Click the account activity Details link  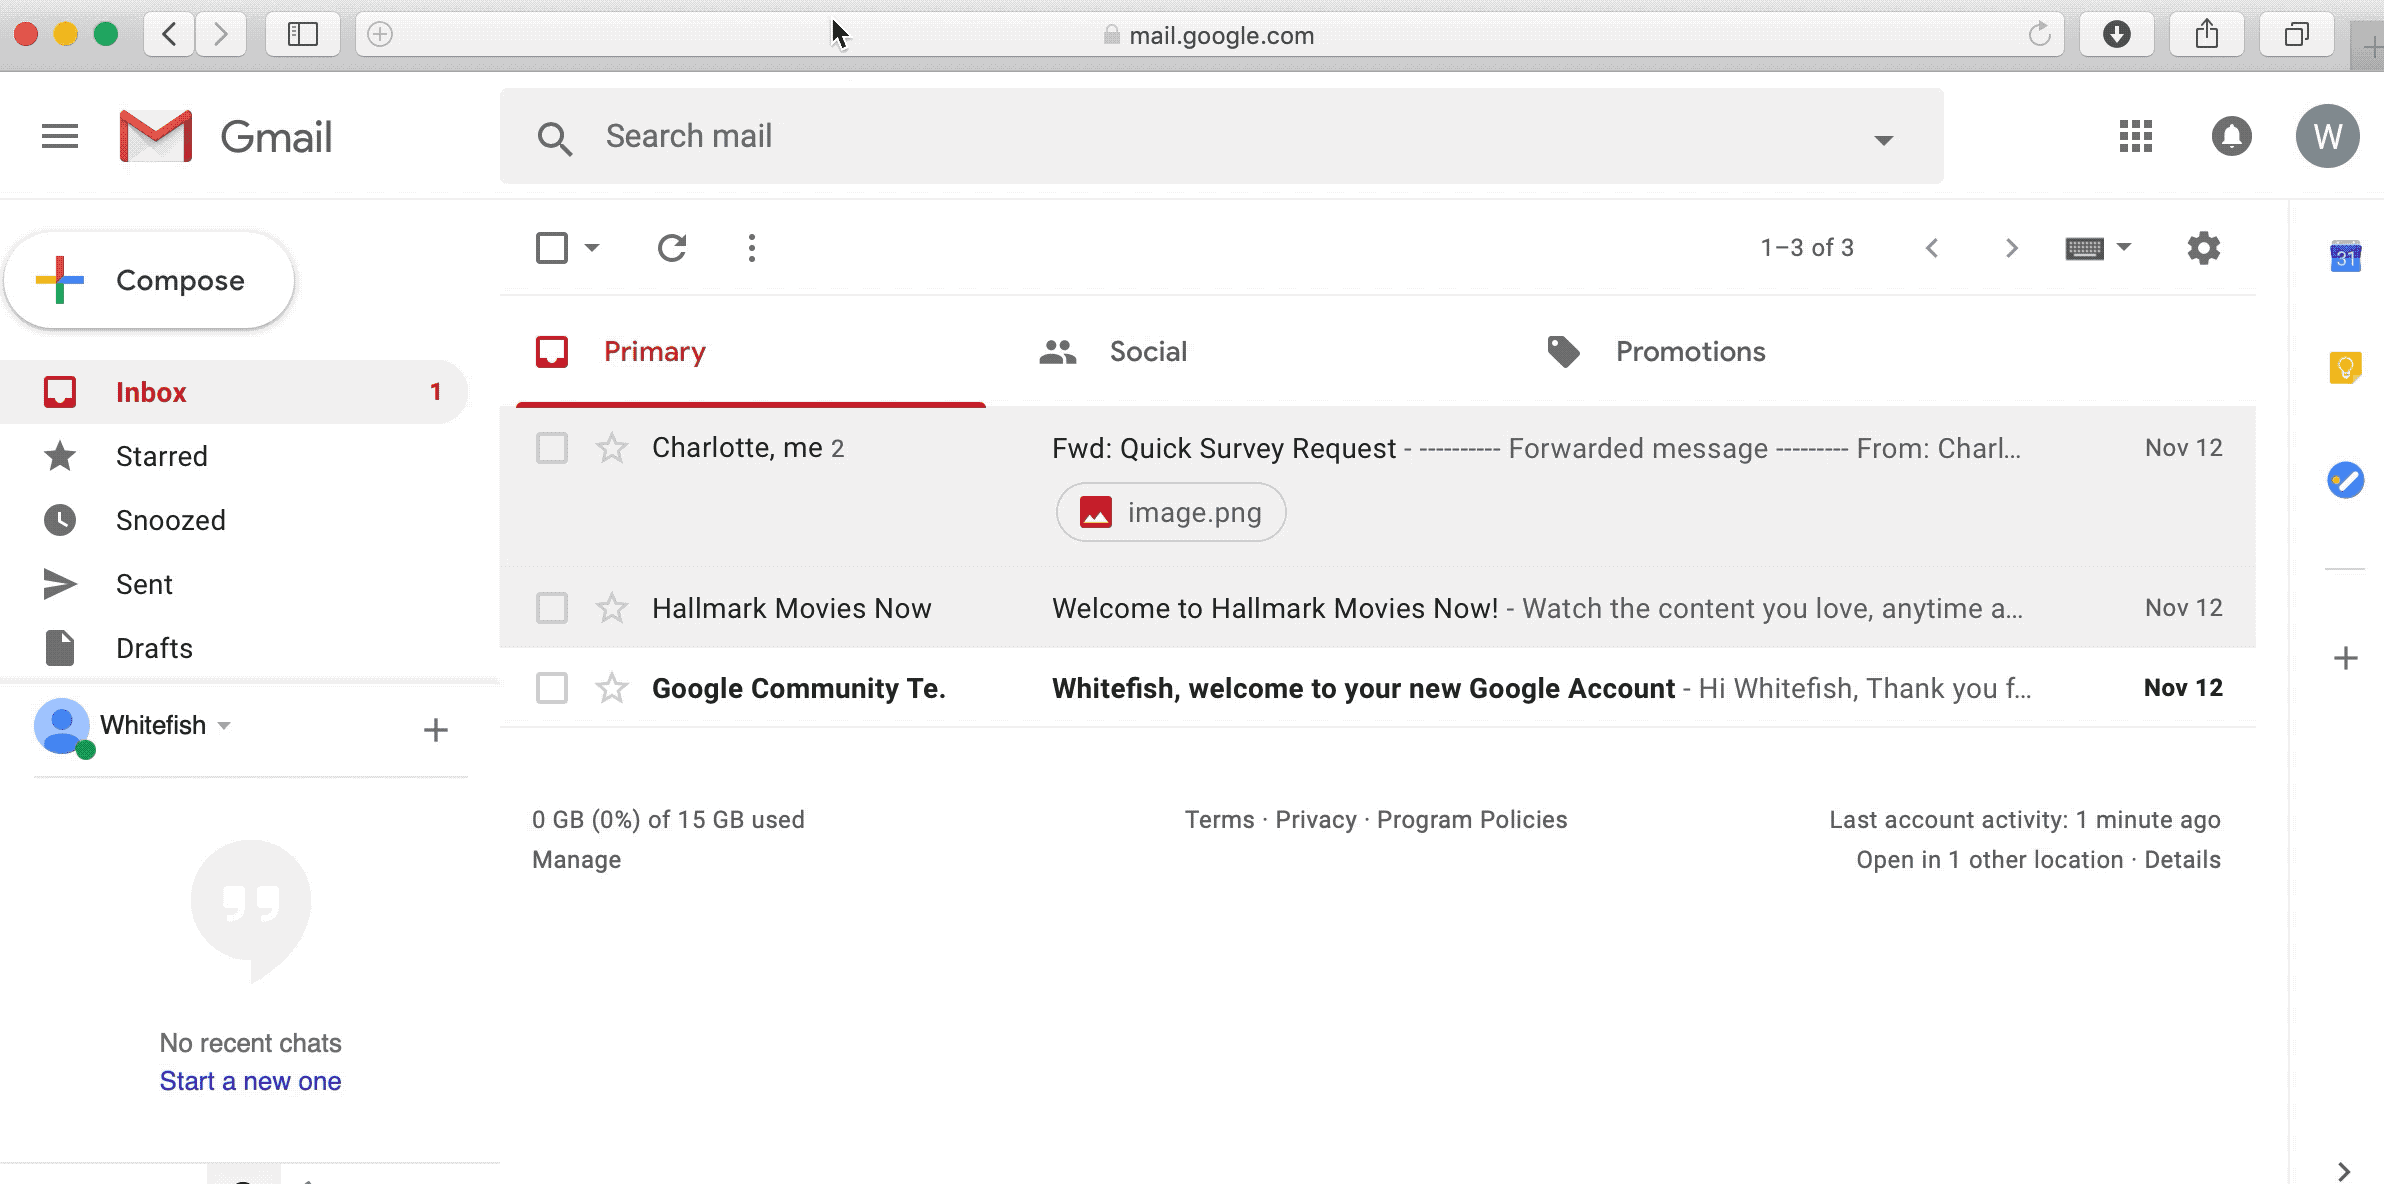click(x=2182, y=860)
